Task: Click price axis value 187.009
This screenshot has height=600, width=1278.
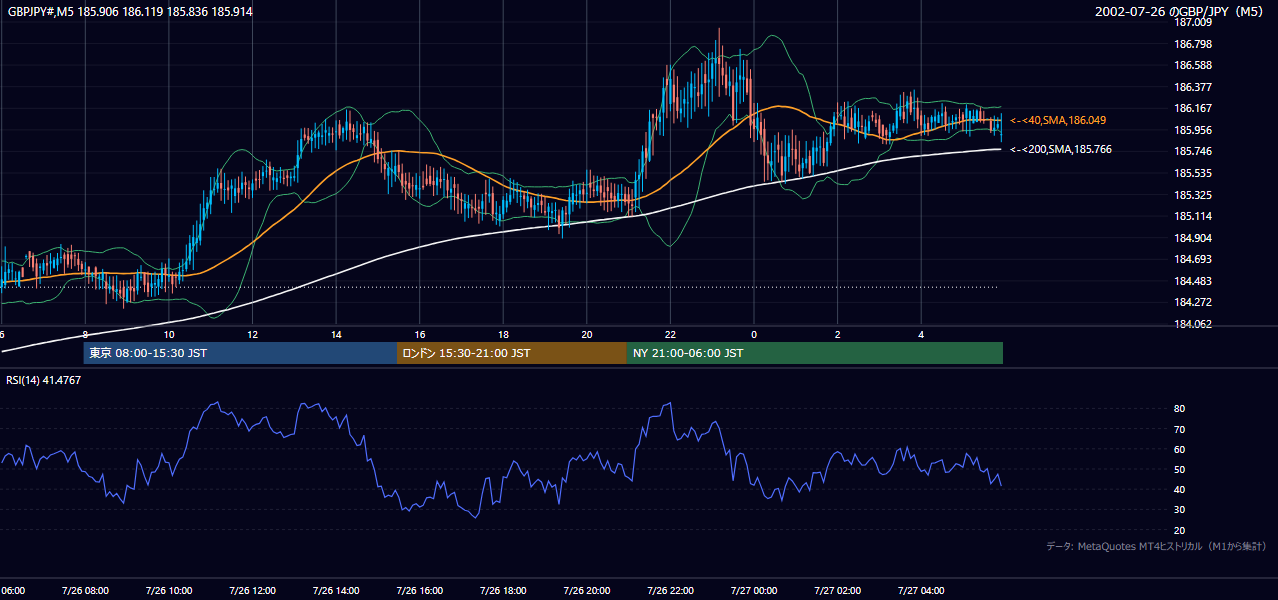Action: [1194, 23]
